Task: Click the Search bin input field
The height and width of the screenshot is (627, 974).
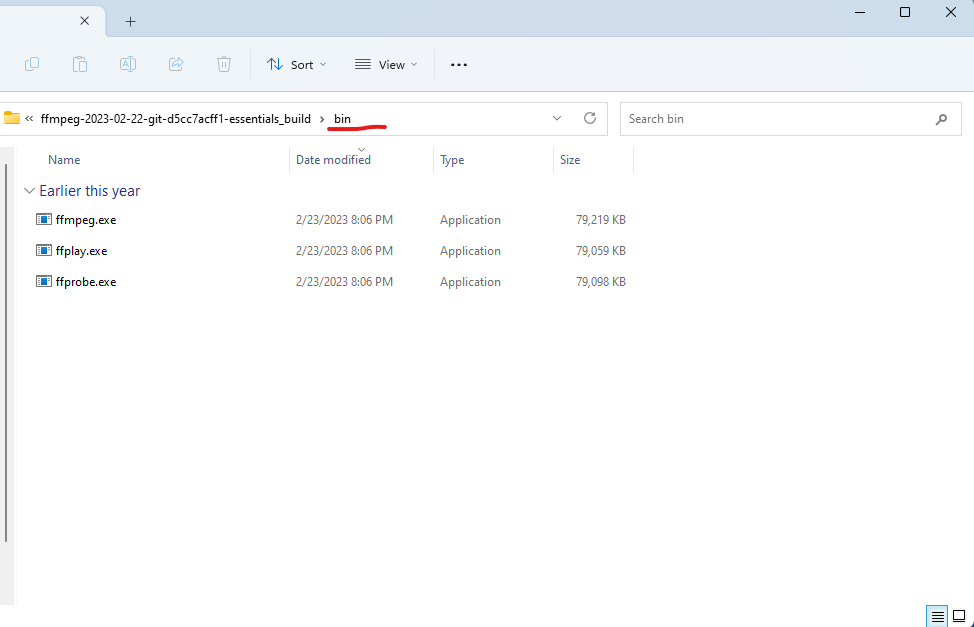Action: click(x=775, y=119)
